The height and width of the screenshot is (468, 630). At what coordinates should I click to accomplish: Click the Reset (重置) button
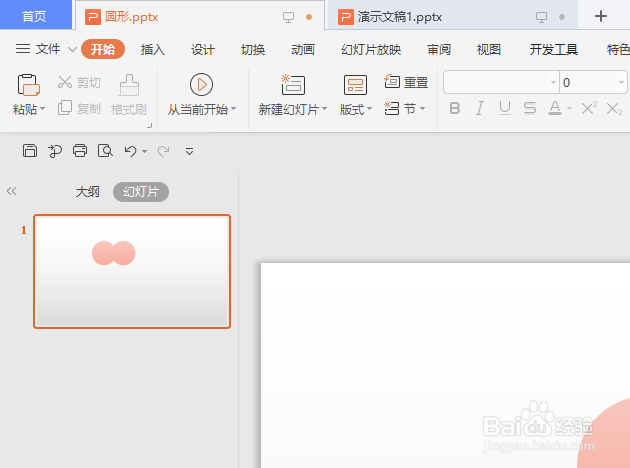(x=406, y=82)
